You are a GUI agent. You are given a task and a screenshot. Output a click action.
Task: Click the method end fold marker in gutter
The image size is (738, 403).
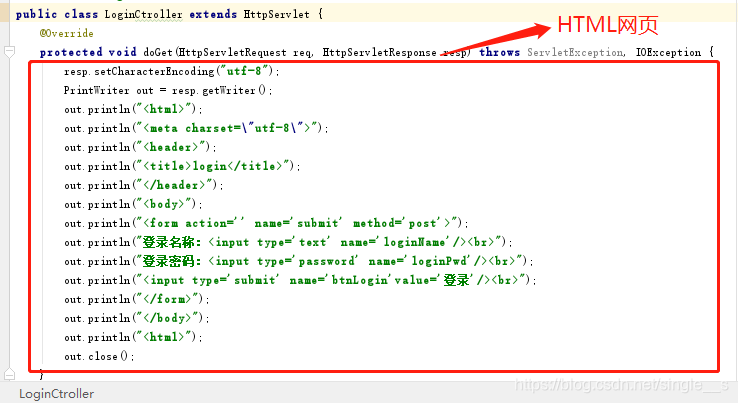tap(9, 374)
